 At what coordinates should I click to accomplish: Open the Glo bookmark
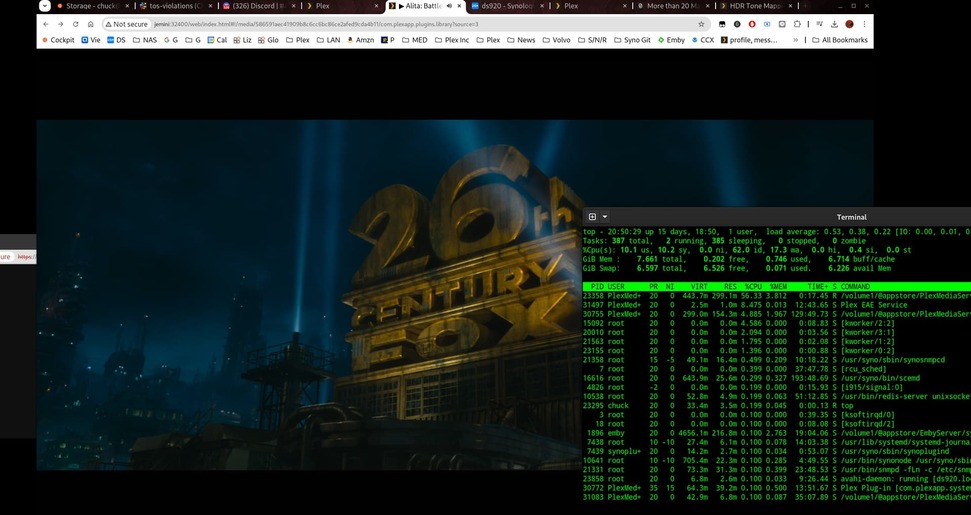click(x=268, y=40)
